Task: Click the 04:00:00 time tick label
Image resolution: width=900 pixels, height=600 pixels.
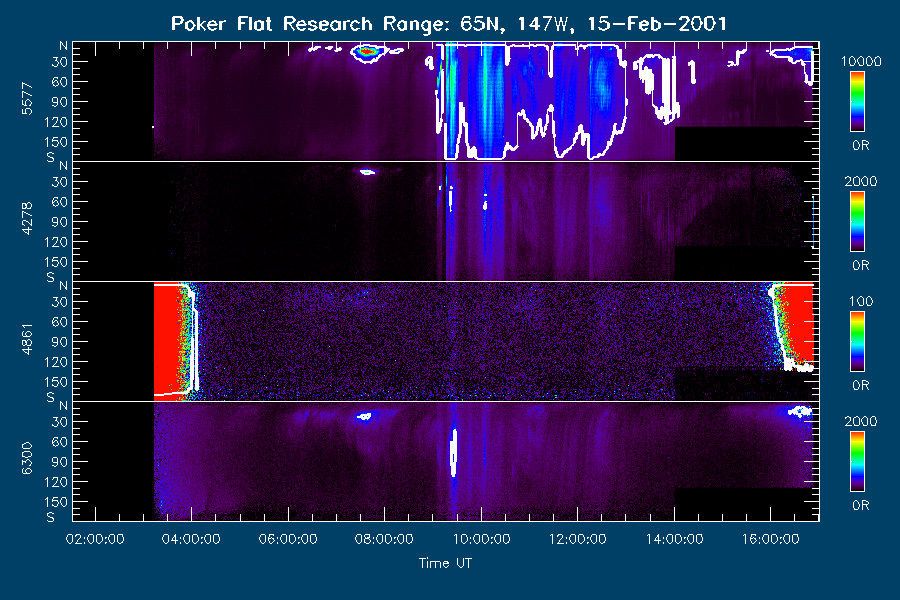Action: pyautogui.click(x=191, y=539)
